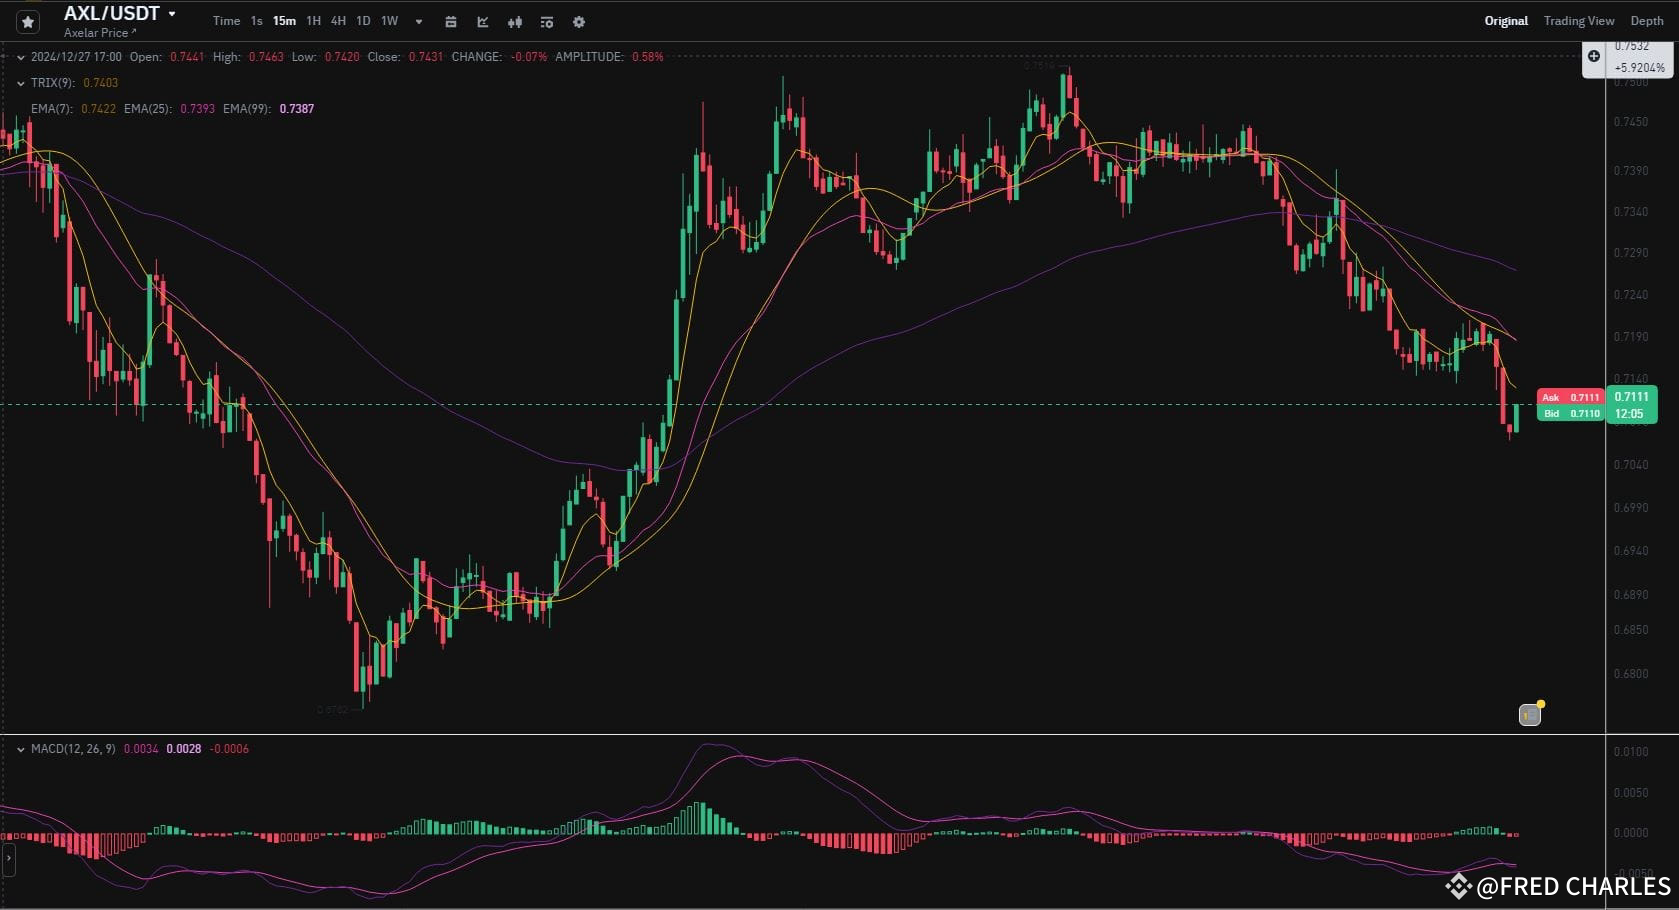Click the 0.6800 price axis label
The height and width of the screenshot is (910, 1679).
pyautogui.click(x=1631, y=674)
